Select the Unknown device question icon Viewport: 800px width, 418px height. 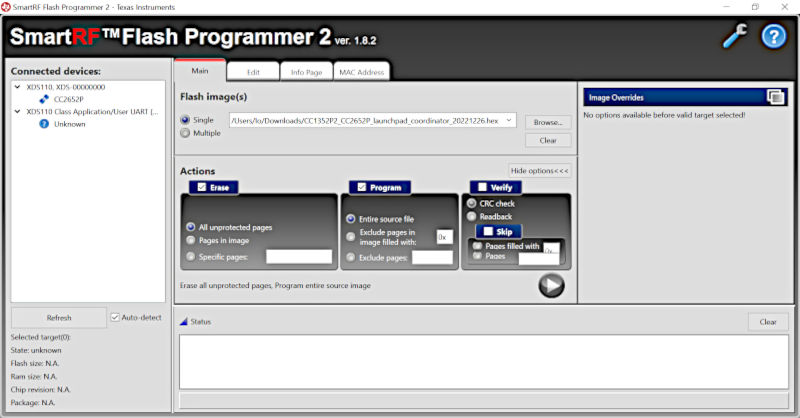[x=44, y=124]
